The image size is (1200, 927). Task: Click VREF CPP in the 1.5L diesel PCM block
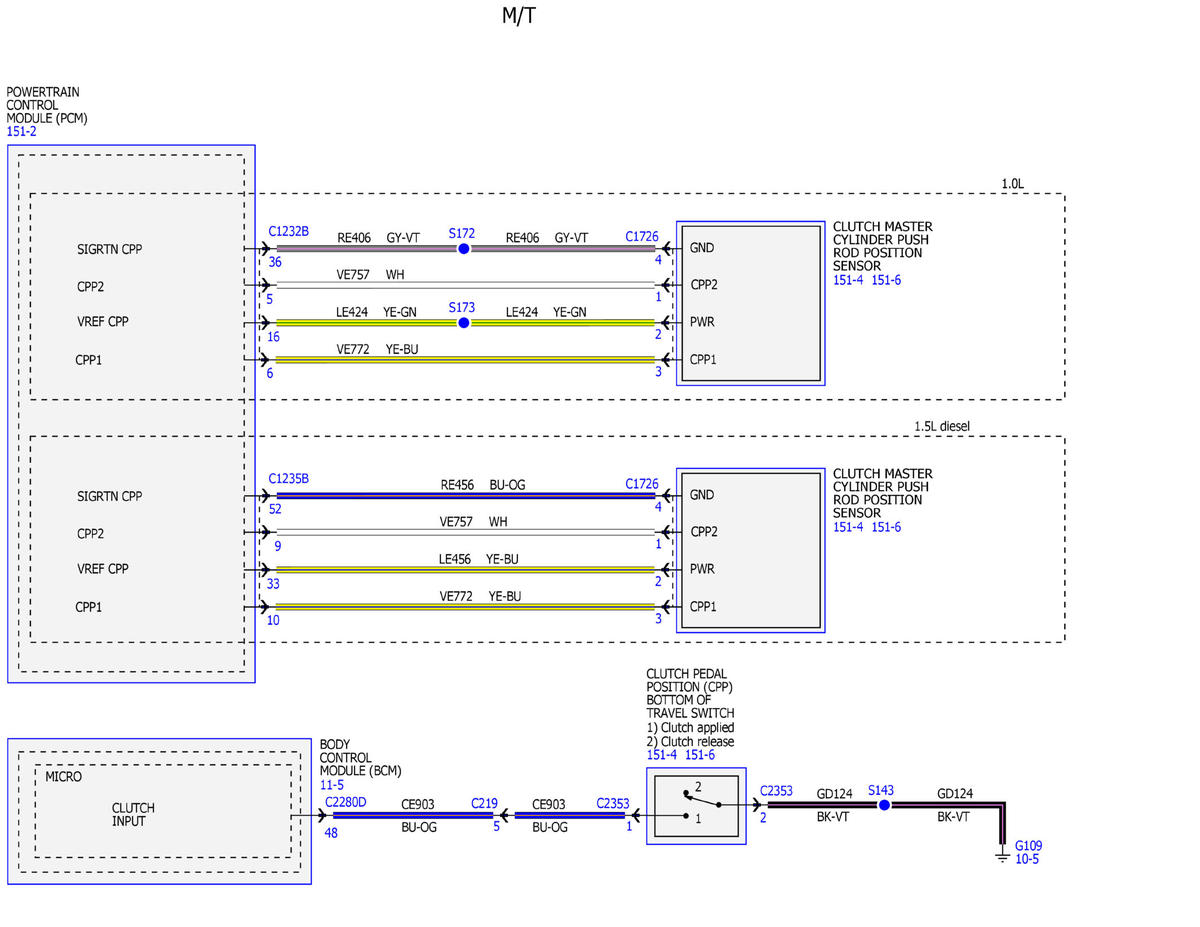pyautogui.click(x=103, y=569)
